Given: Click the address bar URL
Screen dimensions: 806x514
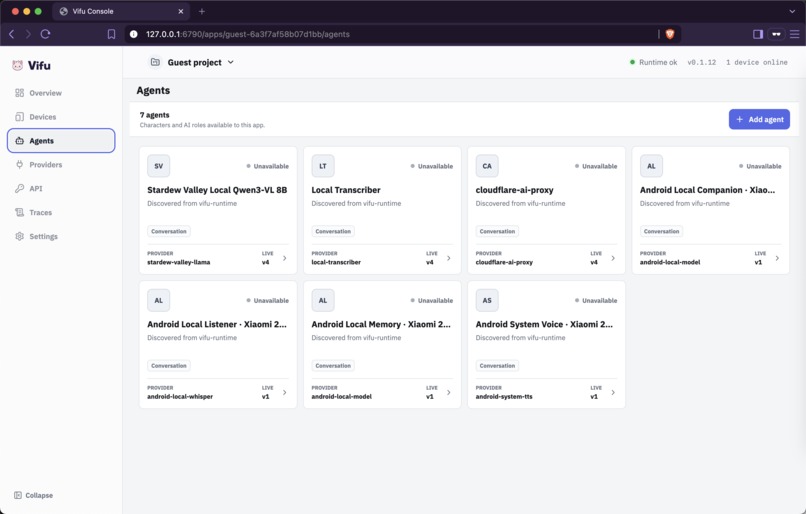Looking at the screenshot, I should (x=247, y=34).
